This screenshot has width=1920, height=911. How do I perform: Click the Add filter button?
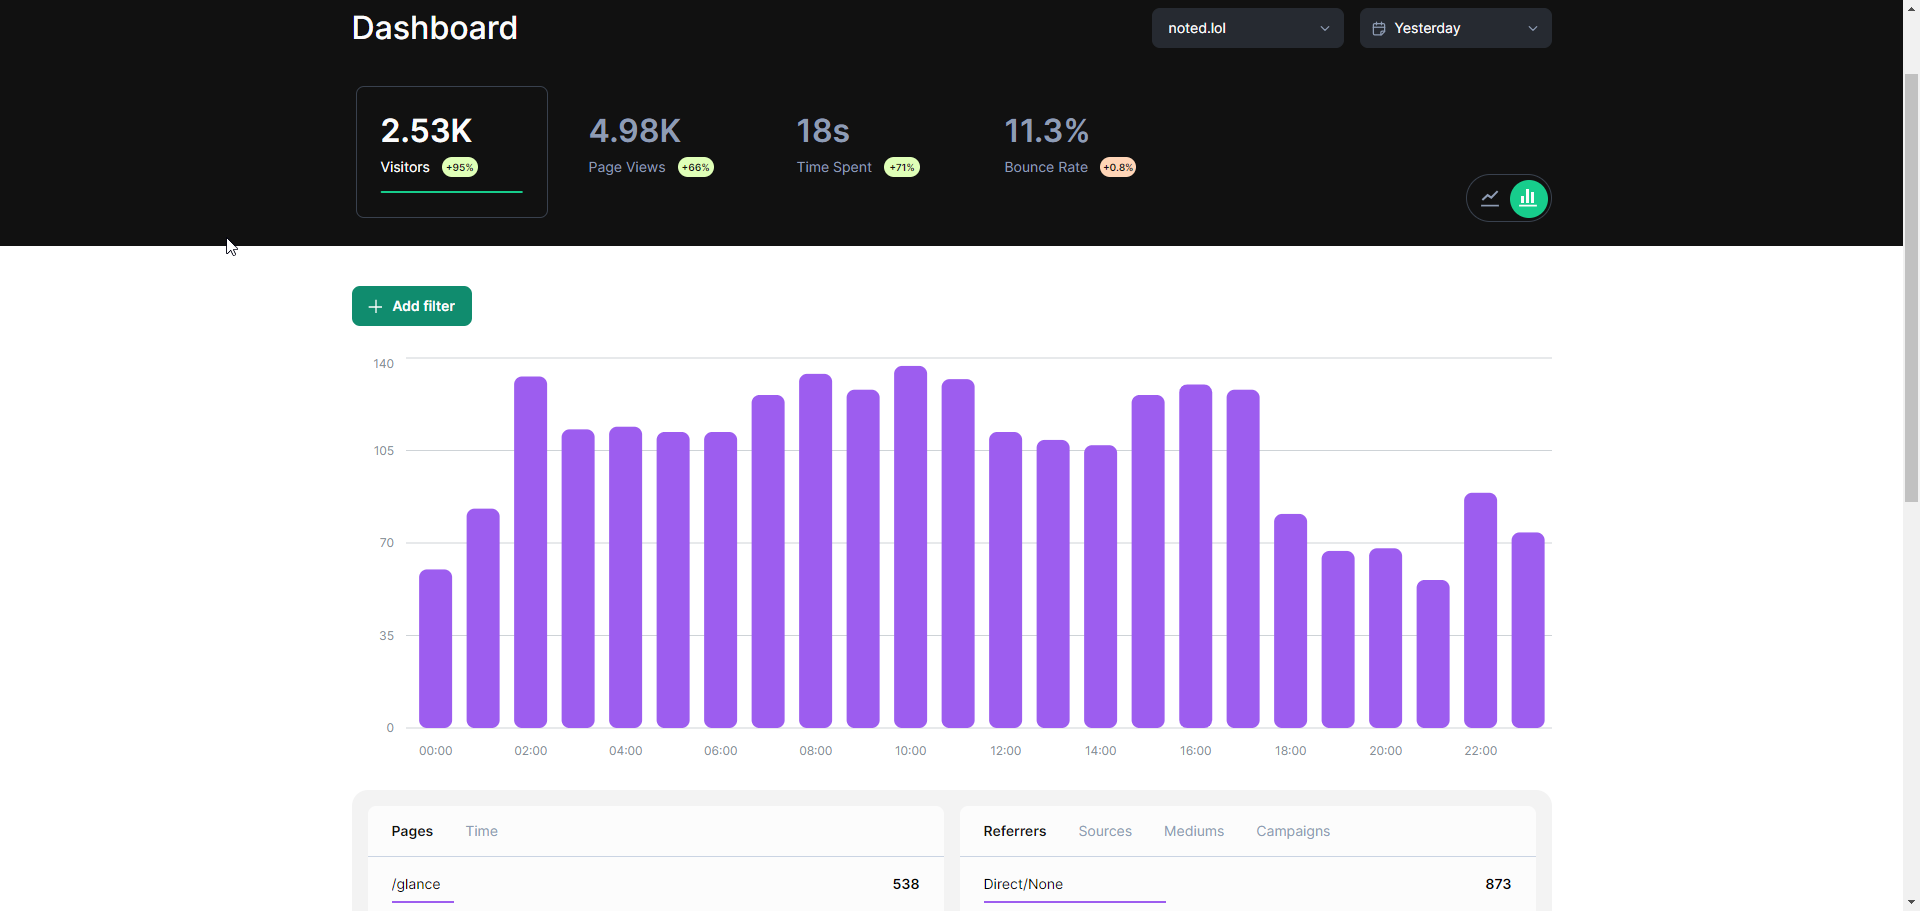412,306
